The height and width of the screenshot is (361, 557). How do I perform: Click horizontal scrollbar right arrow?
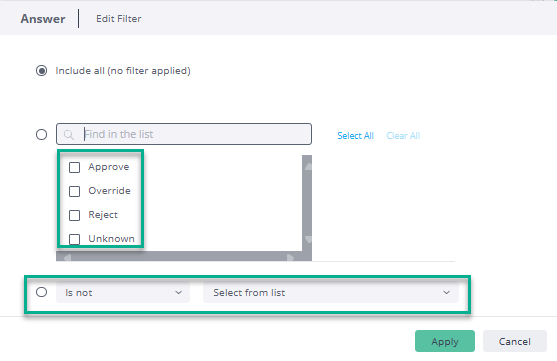[290, 257]
